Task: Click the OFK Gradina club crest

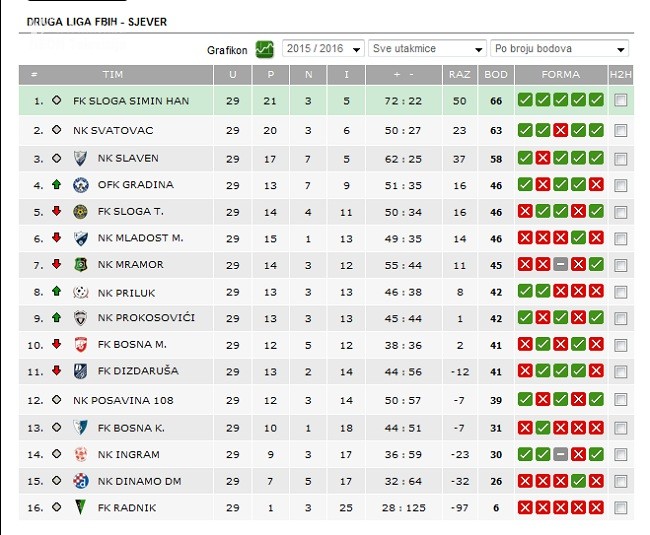Action: [81, 185]
